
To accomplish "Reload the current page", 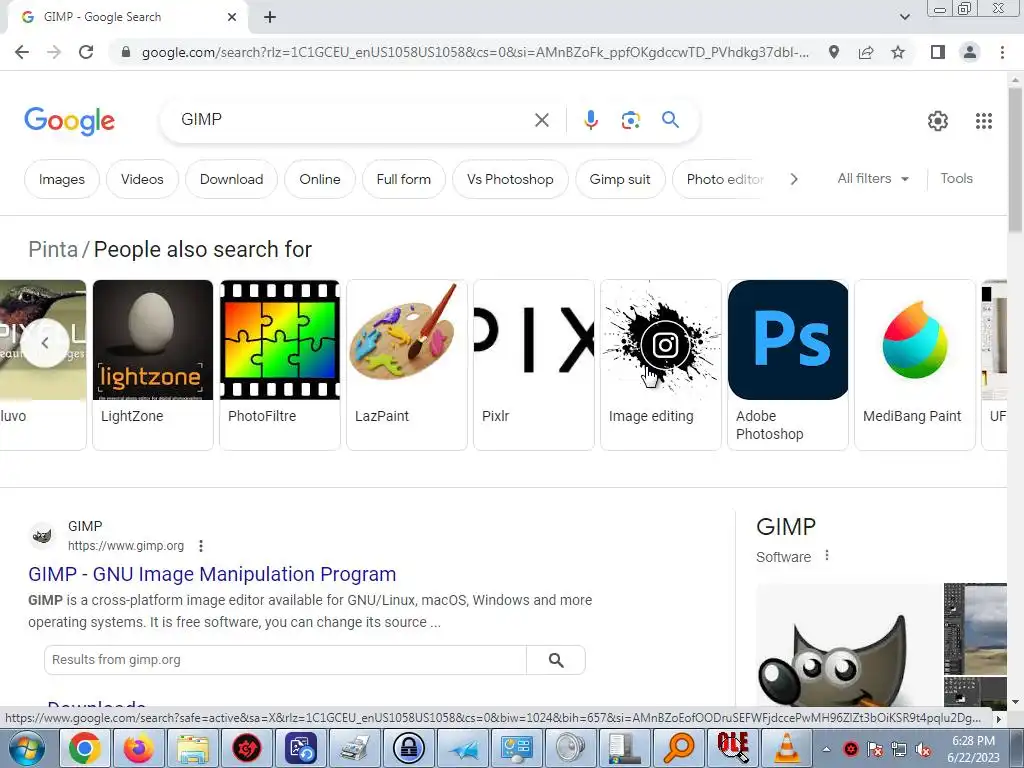I will [x=86, y=52].
